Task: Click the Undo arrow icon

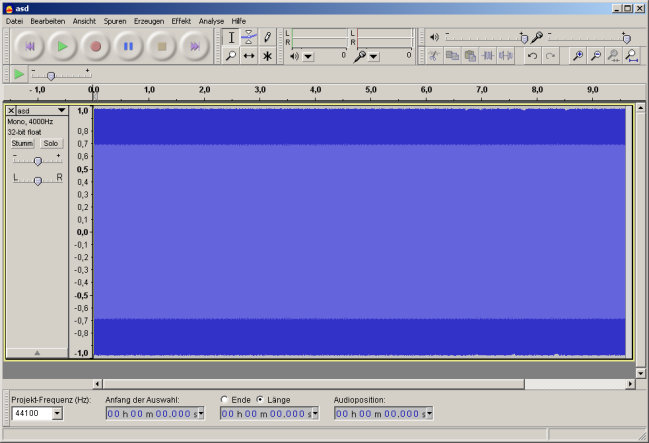Action: pyautogui.click(x=533, y=56)
